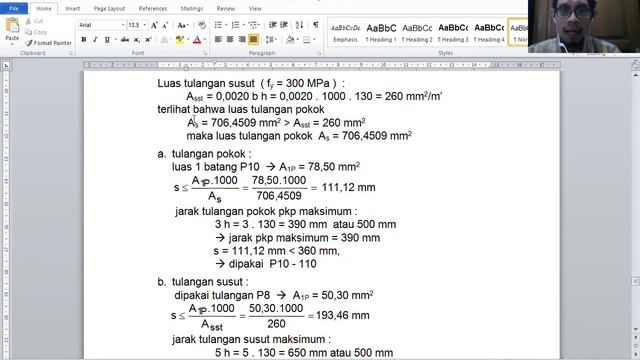This screenshot has width=640, height=360.
Task: Toggle italic formatting
Action: tap(95, 40)
